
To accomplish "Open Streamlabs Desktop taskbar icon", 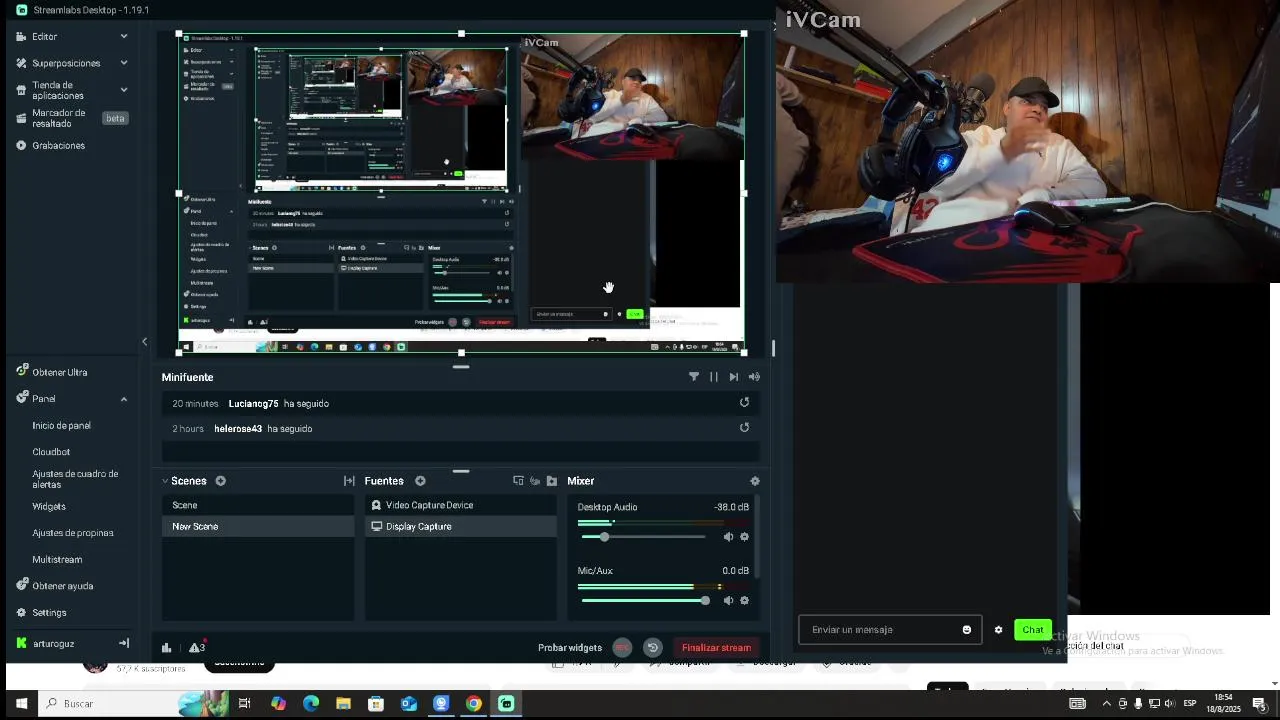I will [506, 704].
